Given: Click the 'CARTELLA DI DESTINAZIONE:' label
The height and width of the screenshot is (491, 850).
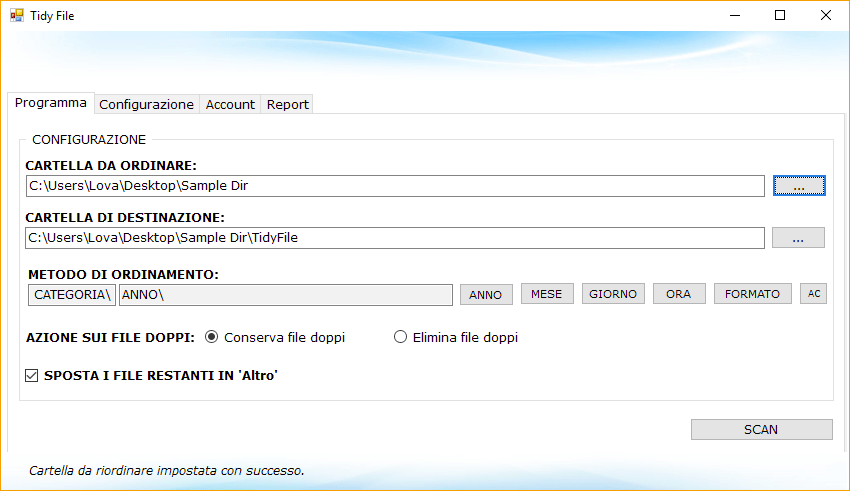Looking at the screenshot, I should click(x=125, y=217).
